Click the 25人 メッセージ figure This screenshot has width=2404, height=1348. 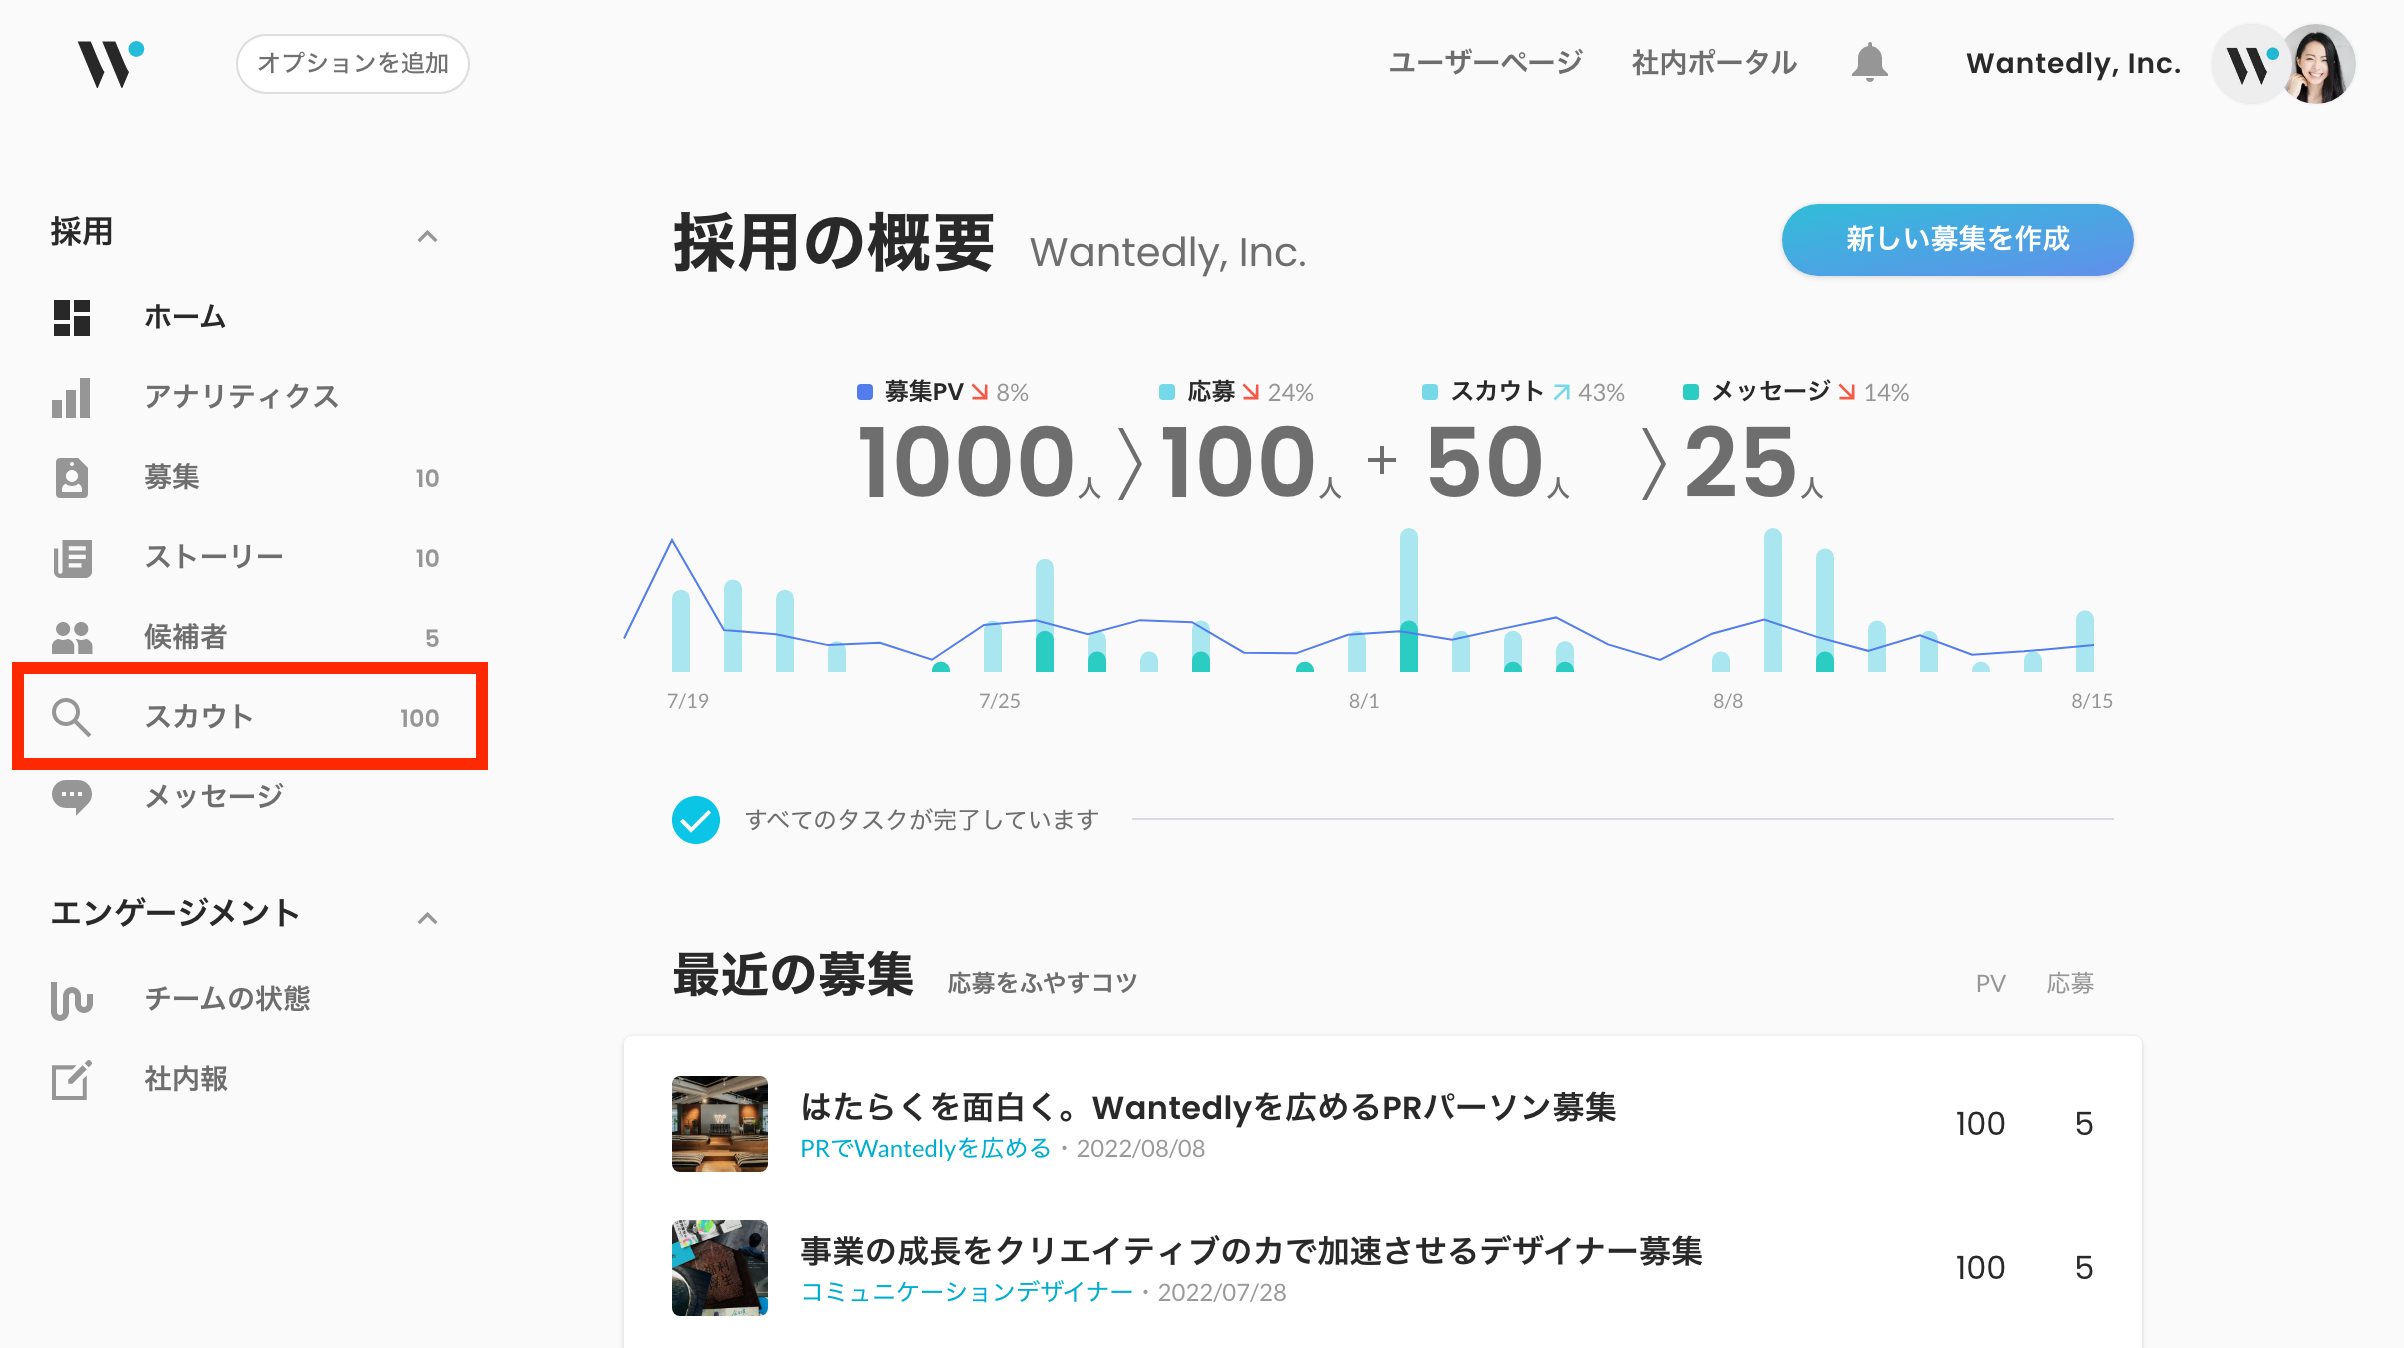coord(1754,462)
